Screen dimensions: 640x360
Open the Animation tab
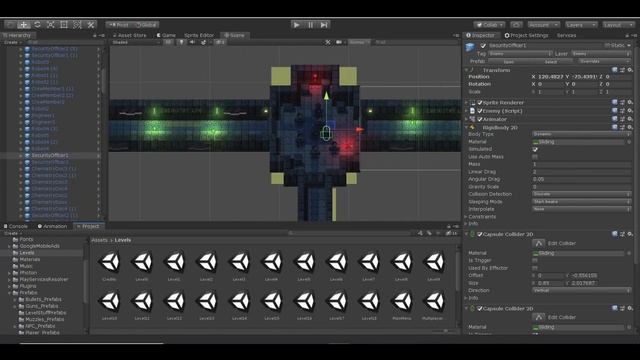[x=52, y=226]
